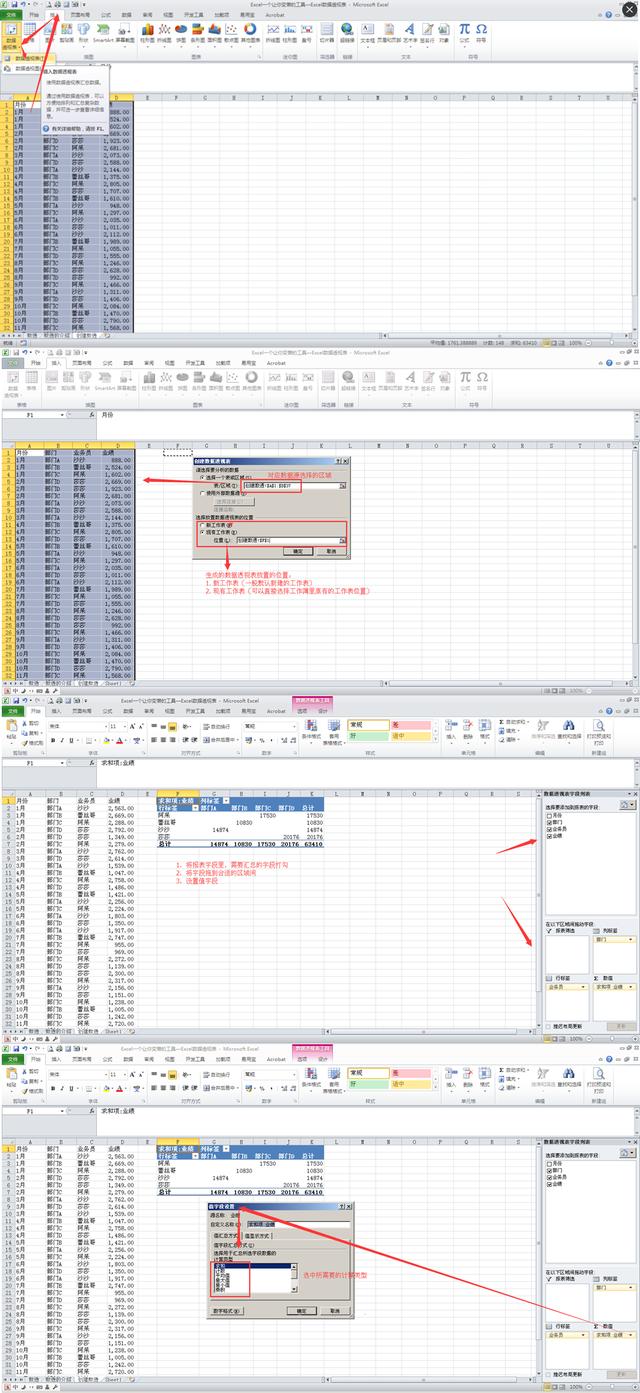Click SmartArt icon in top screenshot's Insert ribbon
The width and height of the screenshot is (640, 1393).
(102, 33)
